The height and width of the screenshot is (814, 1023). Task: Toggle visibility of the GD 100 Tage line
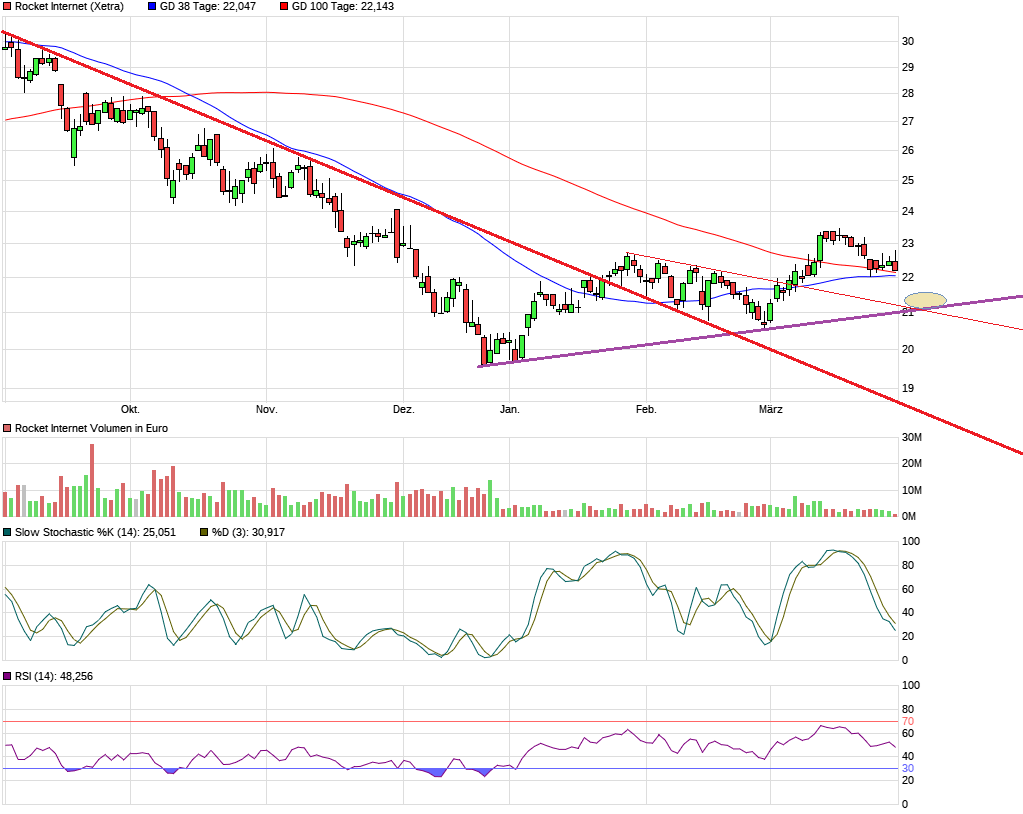284,7
